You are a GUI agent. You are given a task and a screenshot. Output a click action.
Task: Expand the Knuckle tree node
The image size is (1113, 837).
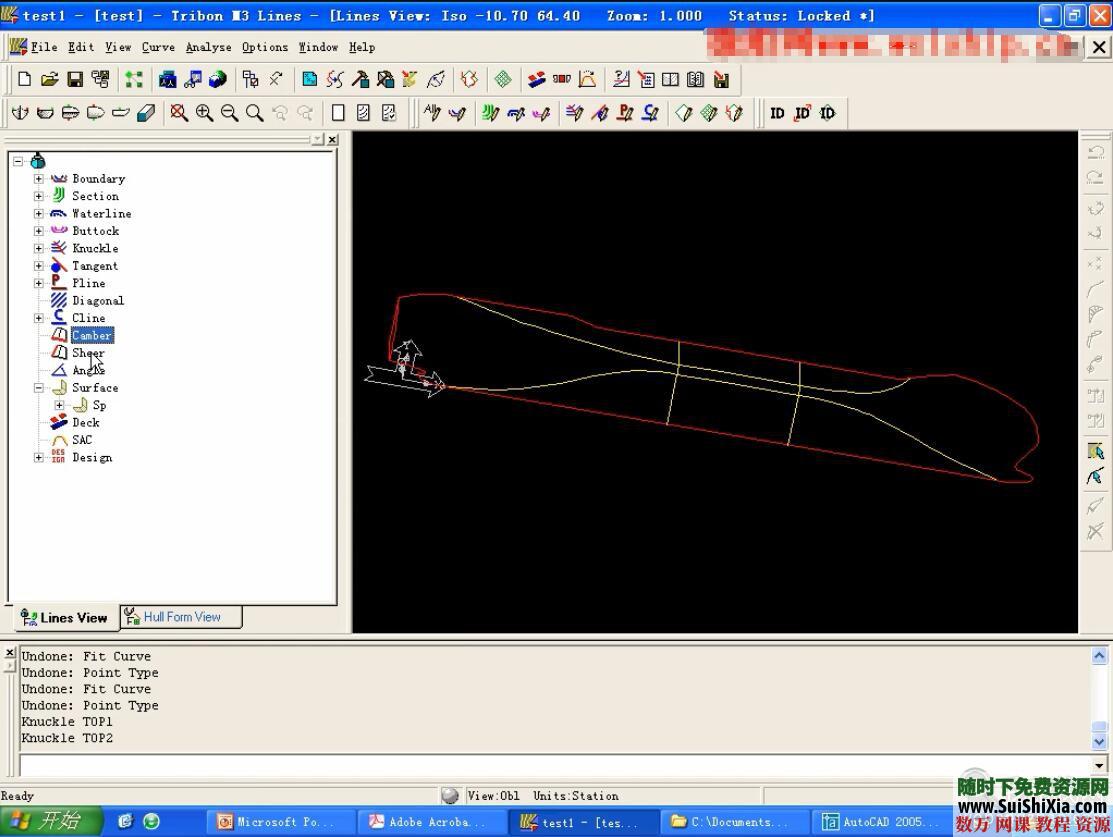click(x=39, y=248)
